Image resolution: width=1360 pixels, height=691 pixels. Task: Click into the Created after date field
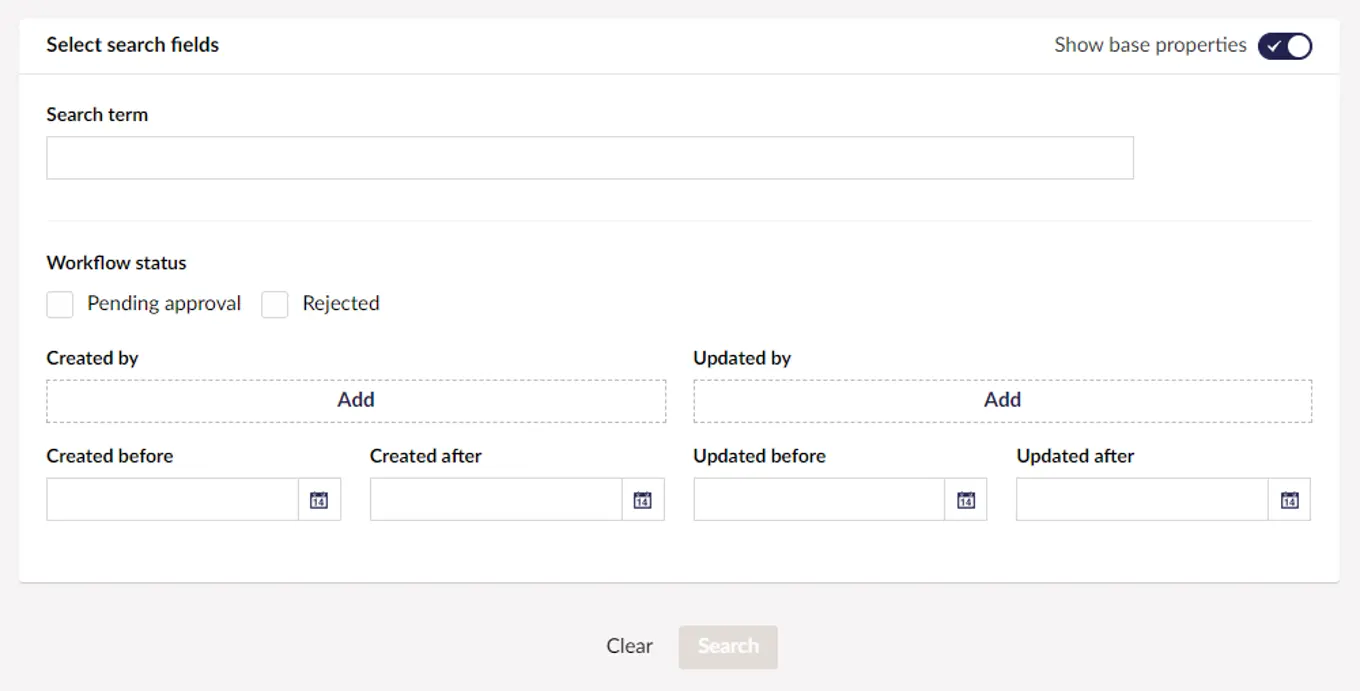(496, 500)
